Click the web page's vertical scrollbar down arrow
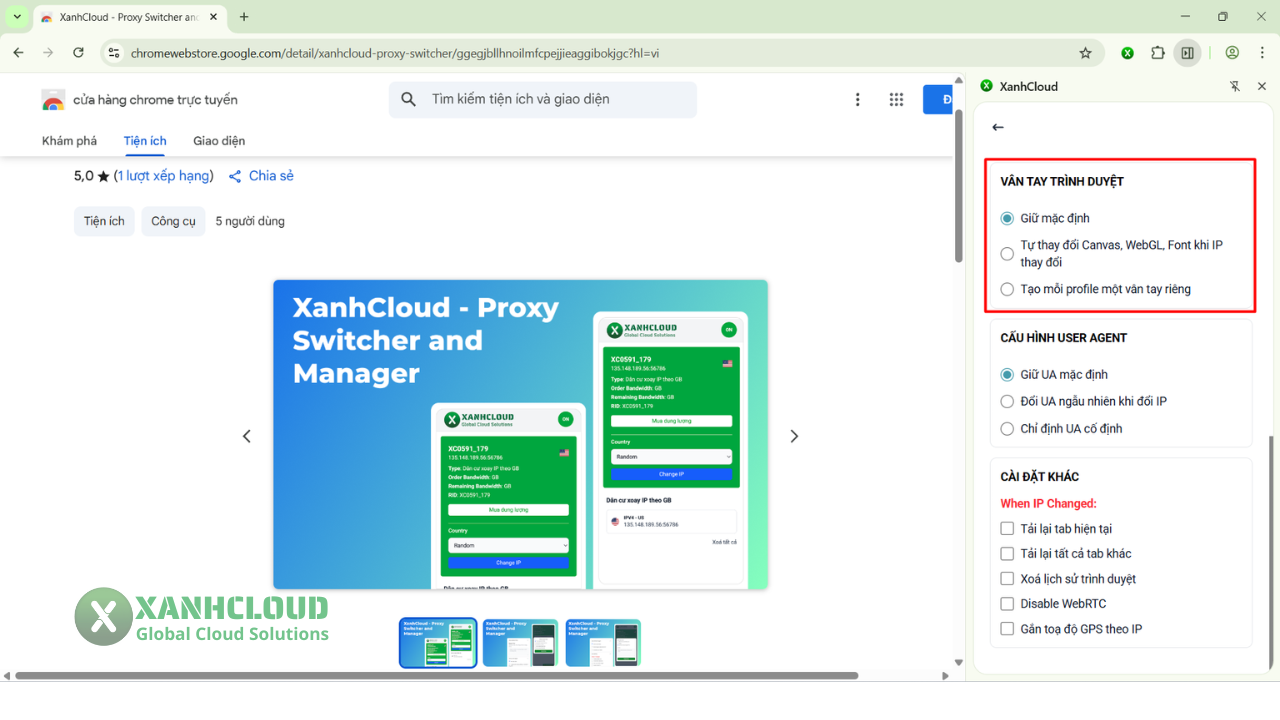 point(959,662)
